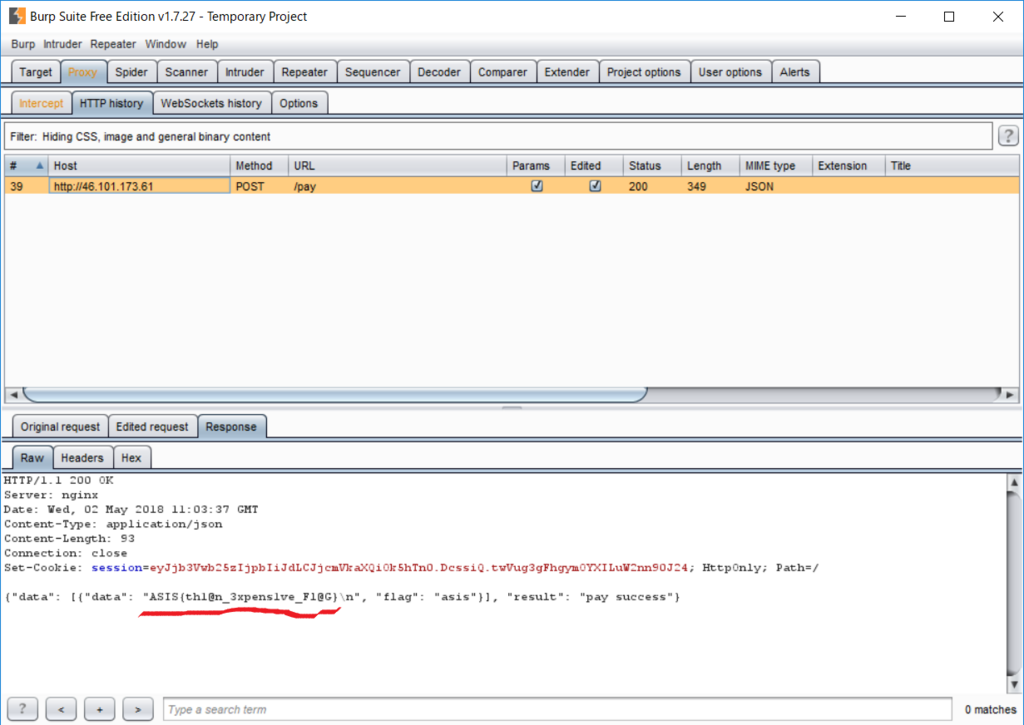Click the filter help question-mark button
Viewport: 1024px width, 725px height.
[1008, 136]
